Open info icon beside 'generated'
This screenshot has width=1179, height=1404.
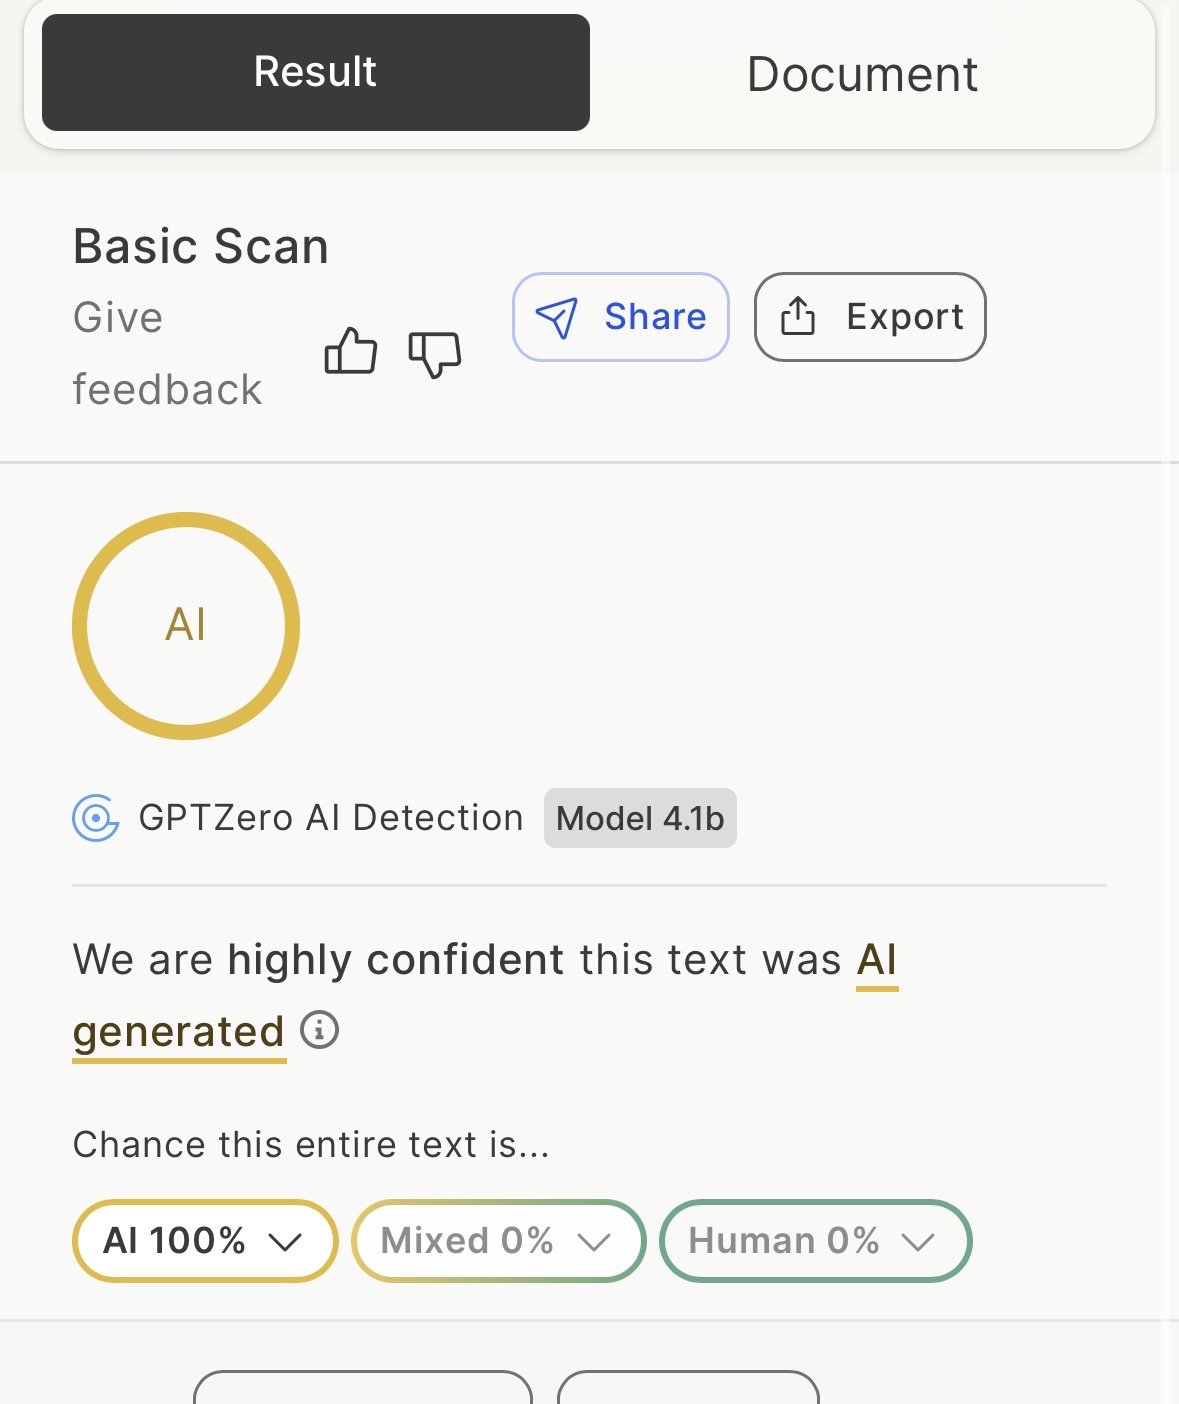pos(320,1029)
